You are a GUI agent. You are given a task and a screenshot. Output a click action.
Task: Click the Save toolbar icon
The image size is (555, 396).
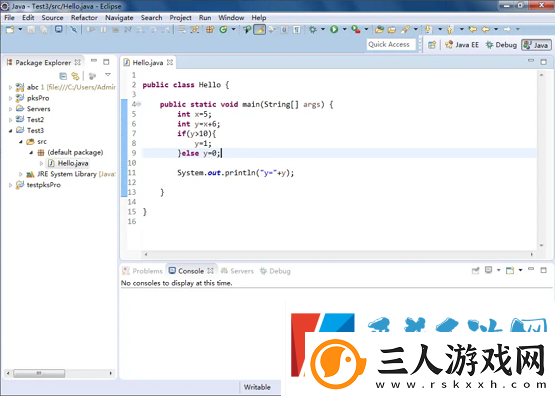pos(31,30)
